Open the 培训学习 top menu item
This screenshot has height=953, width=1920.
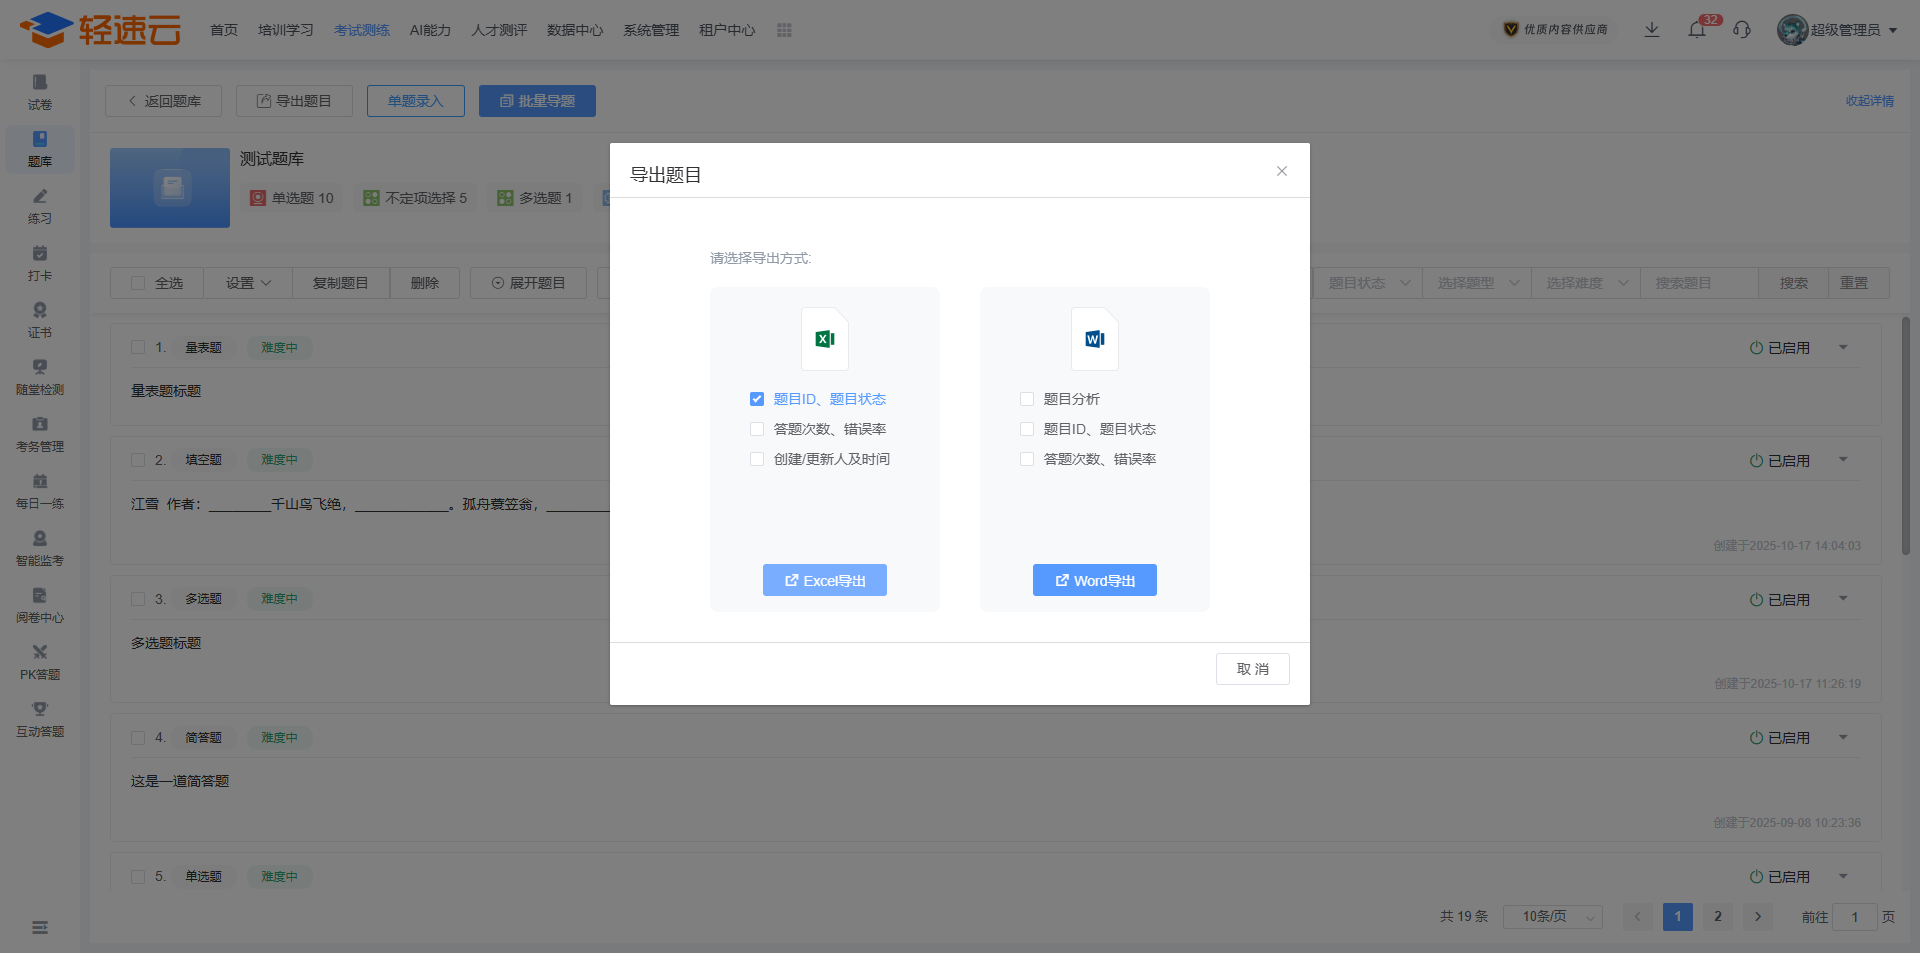[x=286, y=30]
